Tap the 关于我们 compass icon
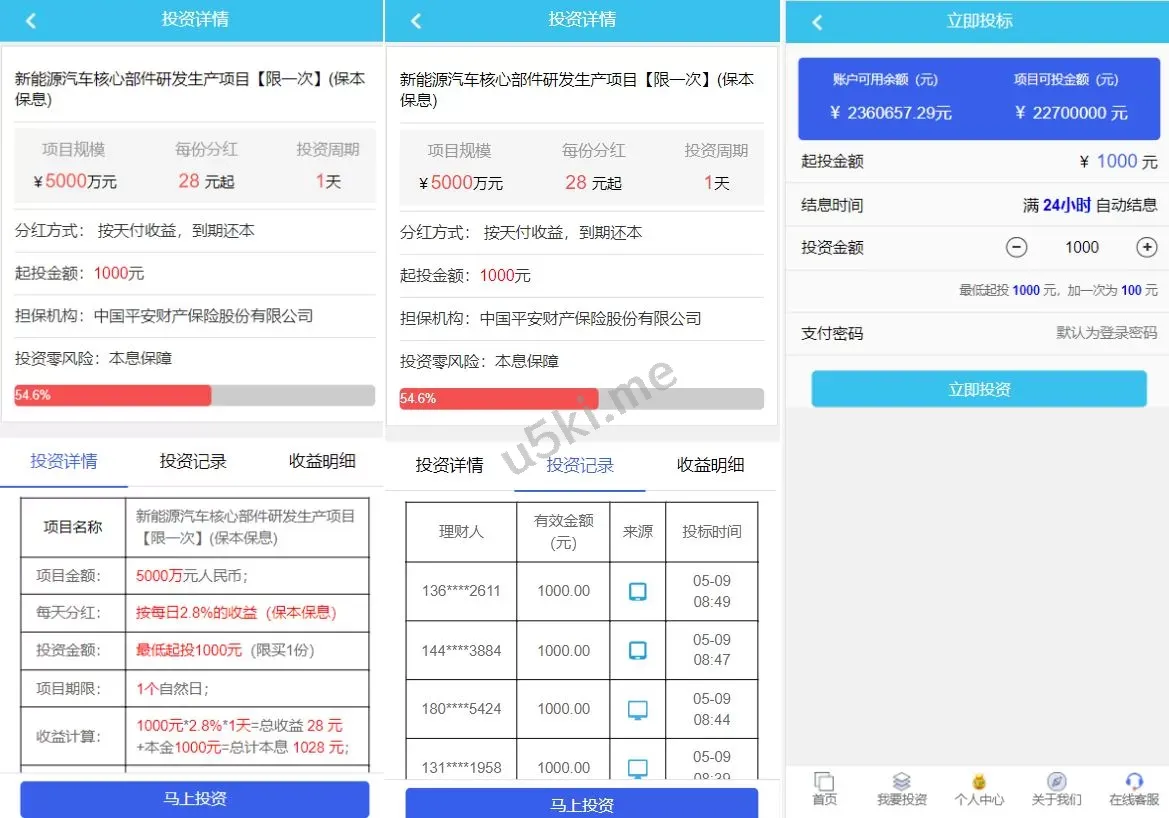Screen dimensions: 1169x818 coord(1056,782)
